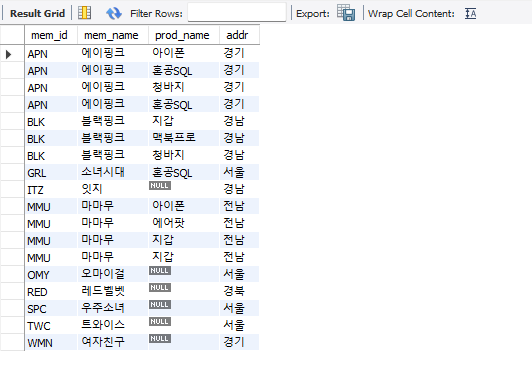
Task: Select the 맥북프로 row's BLK mem_id cell
Action: [51, 138]
